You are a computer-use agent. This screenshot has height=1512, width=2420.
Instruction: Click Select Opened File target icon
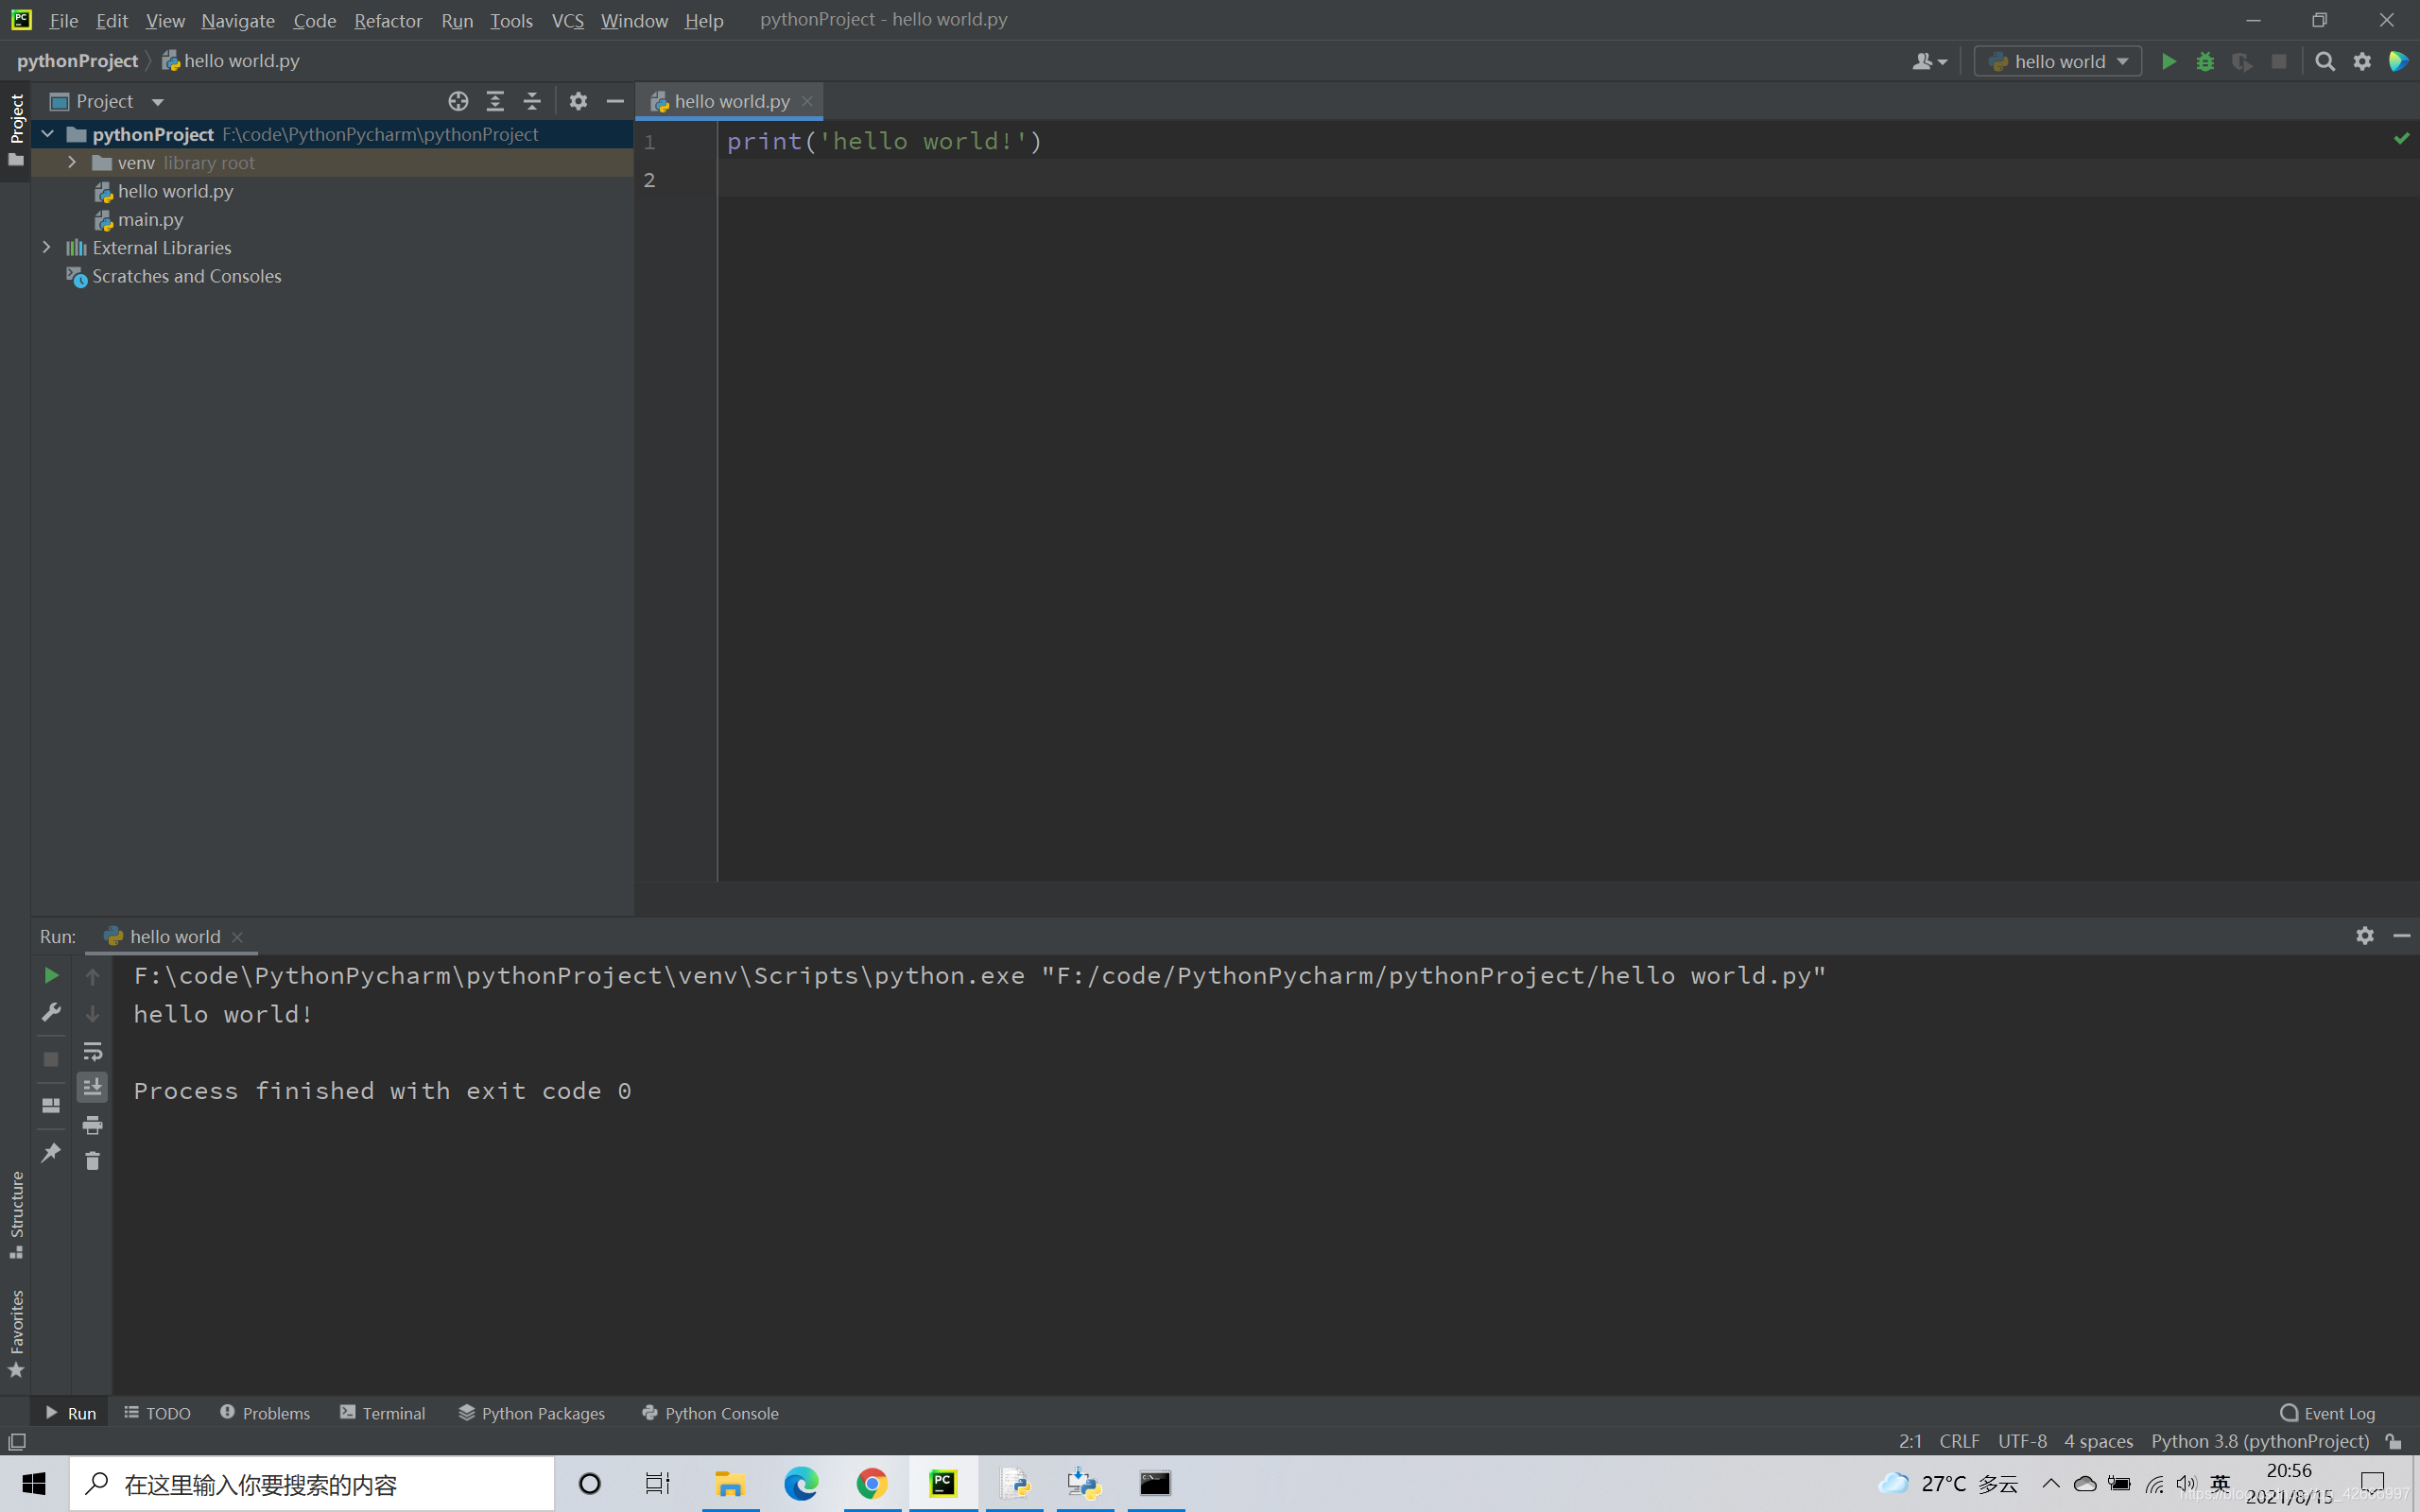click(458, 101)
